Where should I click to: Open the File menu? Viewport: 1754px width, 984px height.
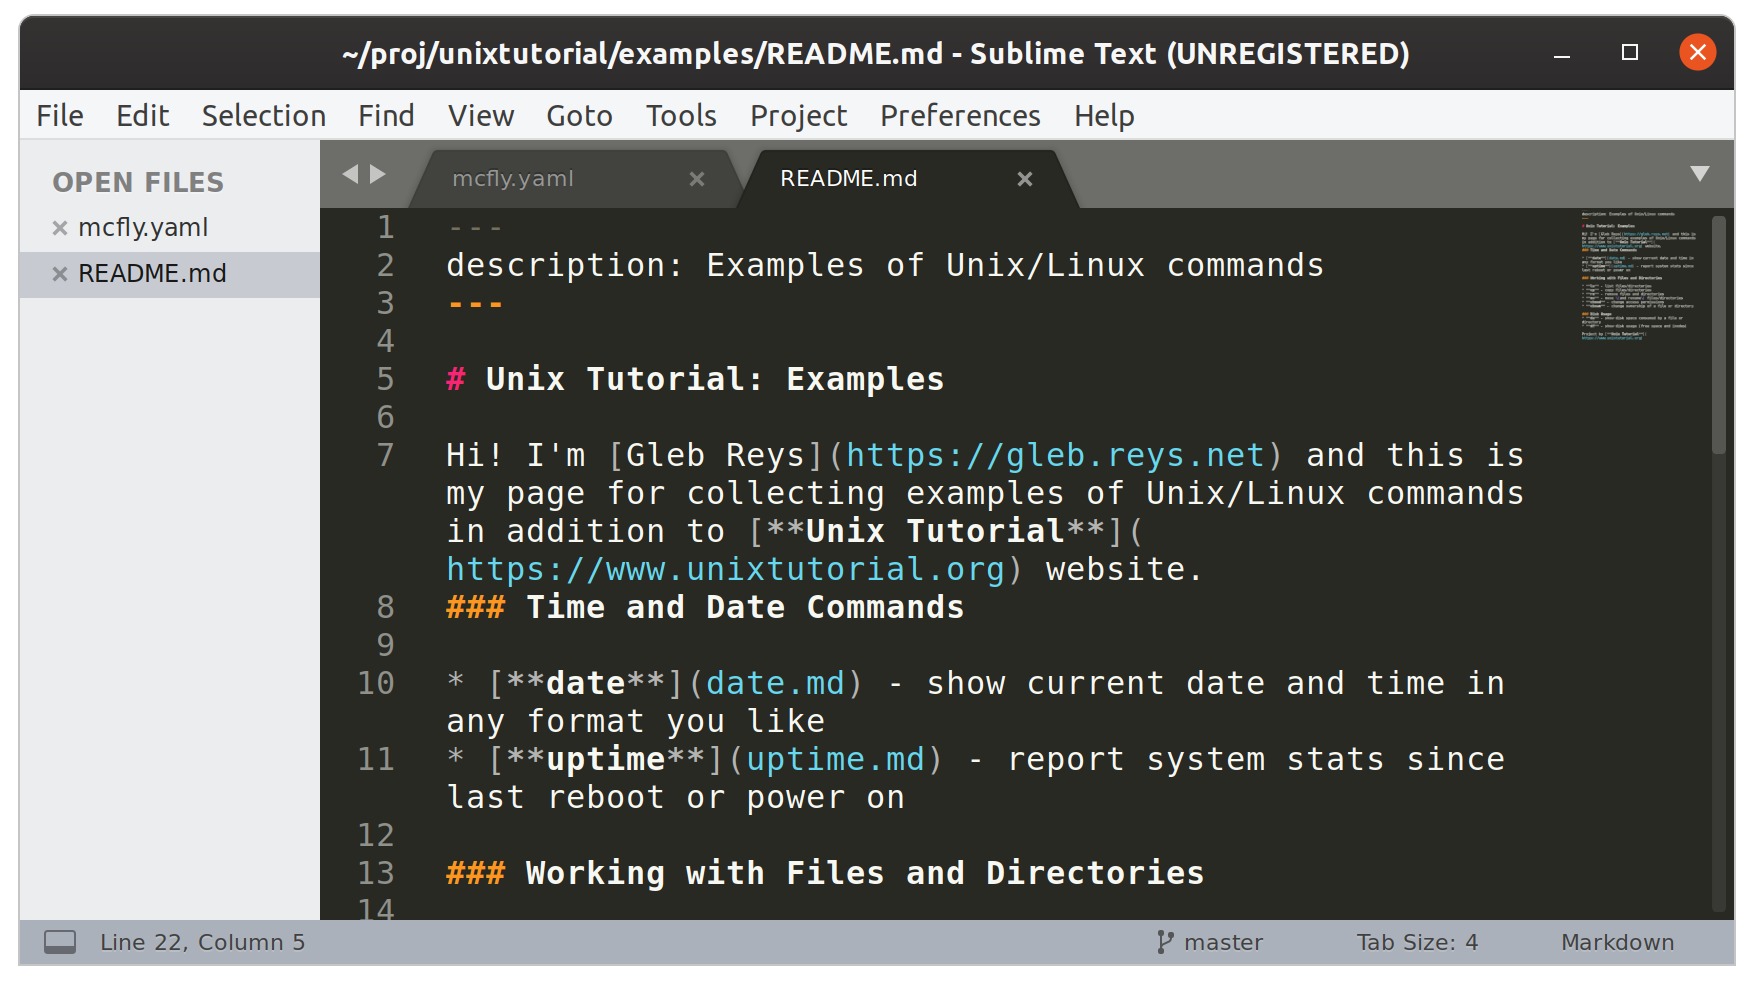[60, 116]
